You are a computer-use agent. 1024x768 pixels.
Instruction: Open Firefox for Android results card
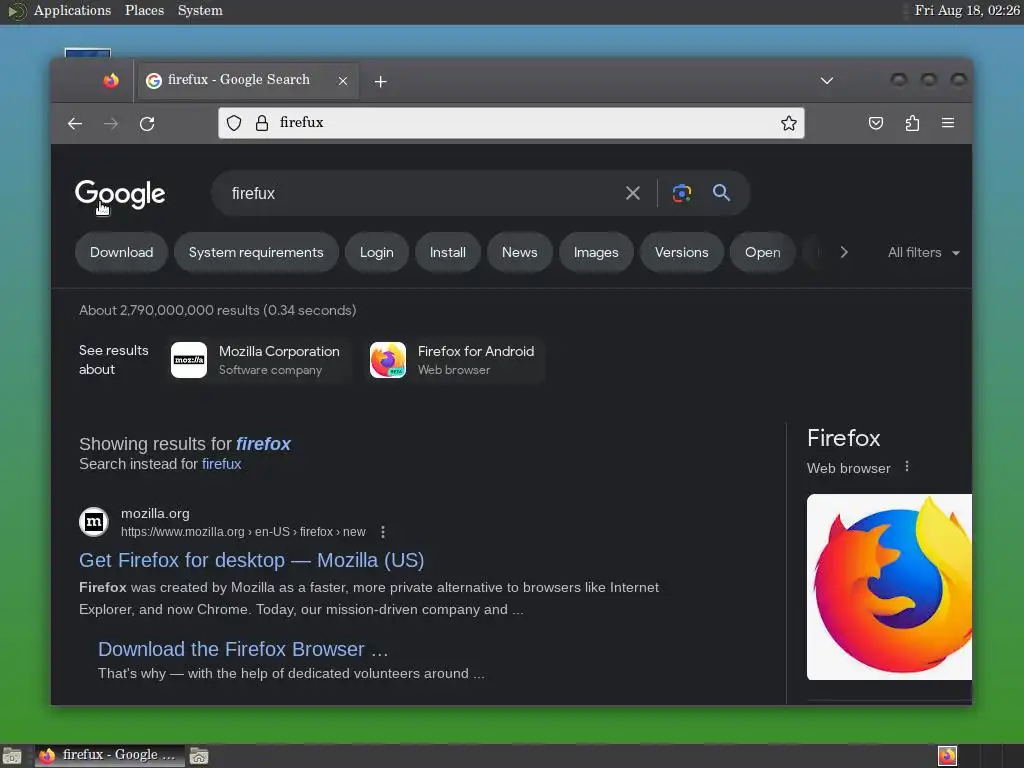456,360
